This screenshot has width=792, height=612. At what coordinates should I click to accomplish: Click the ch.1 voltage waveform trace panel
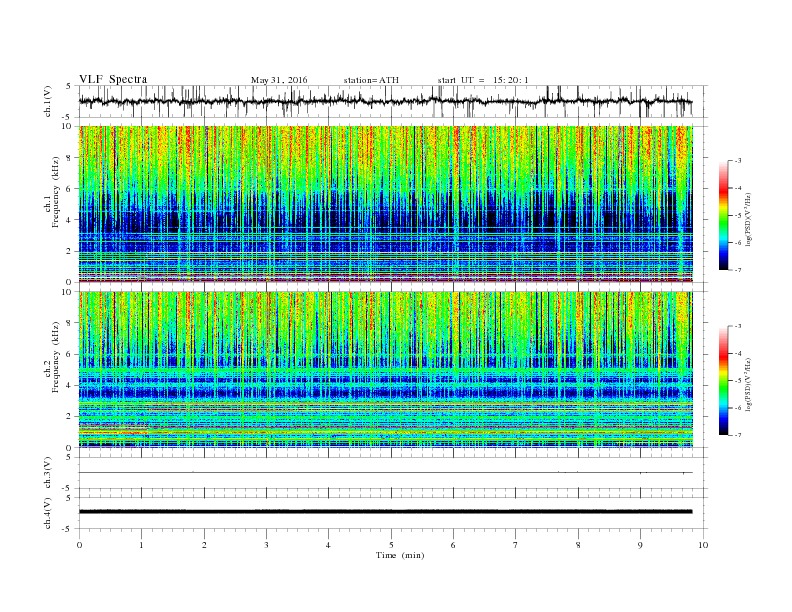coord(393,101)
